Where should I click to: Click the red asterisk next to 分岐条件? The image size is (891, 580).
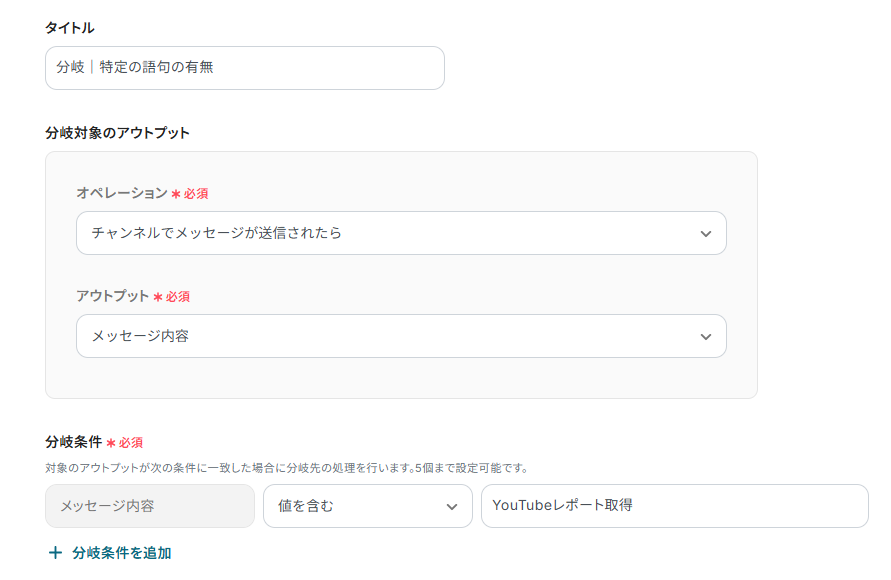(x=111, y=442)
